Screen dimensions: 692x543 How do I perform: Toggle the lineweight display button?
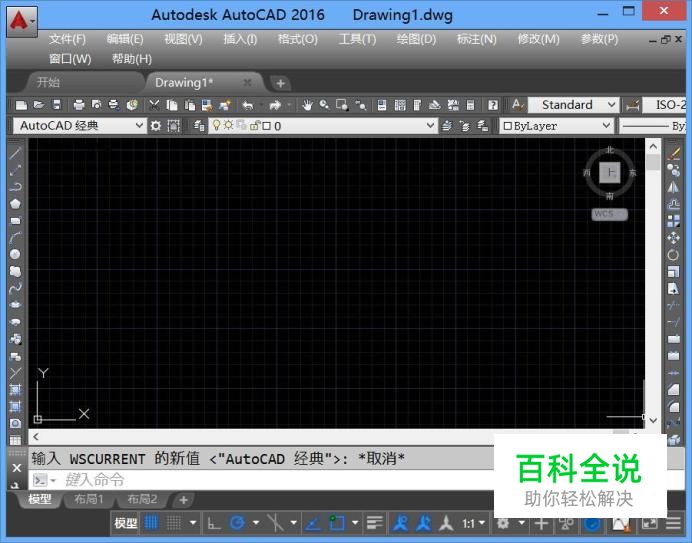point(375,523)
